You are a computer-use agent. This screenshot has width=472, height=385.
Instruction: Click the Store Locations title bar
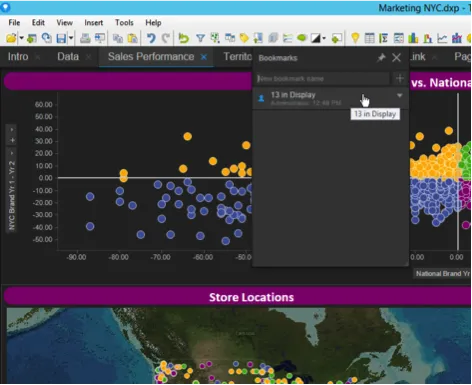point(238,297)
